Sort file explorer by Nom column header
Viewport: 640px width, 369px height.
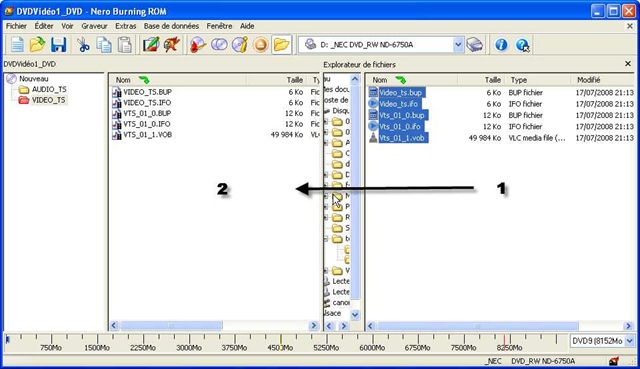(411, 80)
